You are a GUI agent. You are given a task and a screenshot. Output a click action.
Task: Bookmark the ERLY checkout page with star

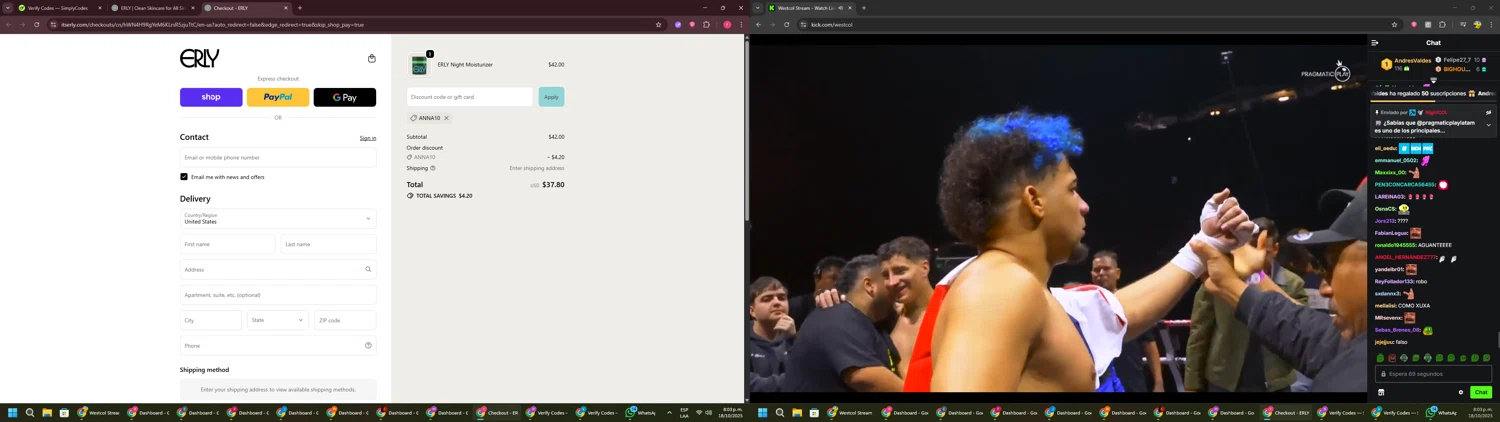tap(658, 24)
